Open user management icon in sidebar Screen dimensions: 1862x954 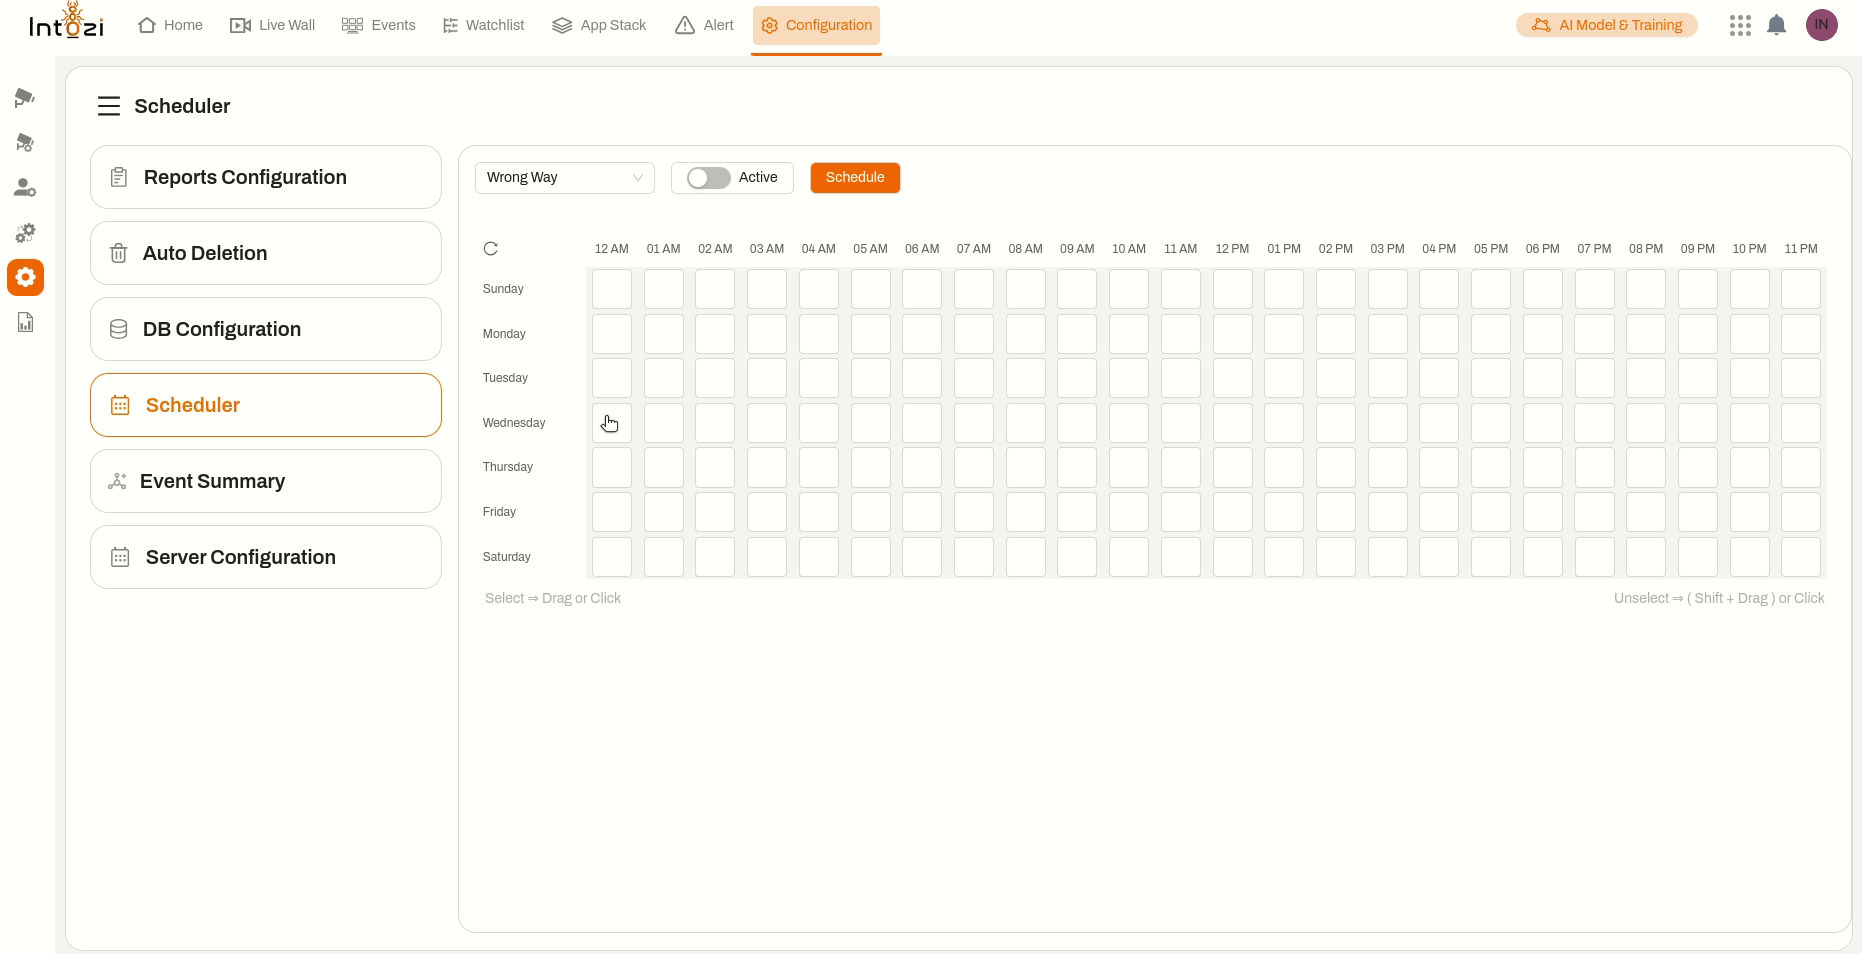[25, 188]
